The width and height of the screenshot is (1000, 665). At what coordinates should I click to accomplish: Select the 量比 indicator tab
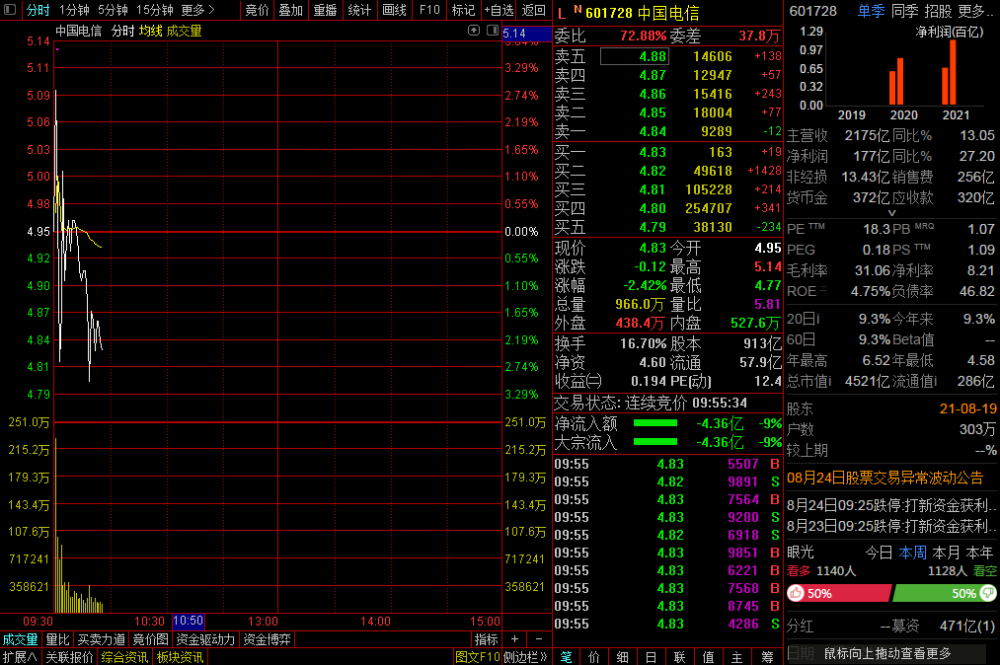coord(57,639)
